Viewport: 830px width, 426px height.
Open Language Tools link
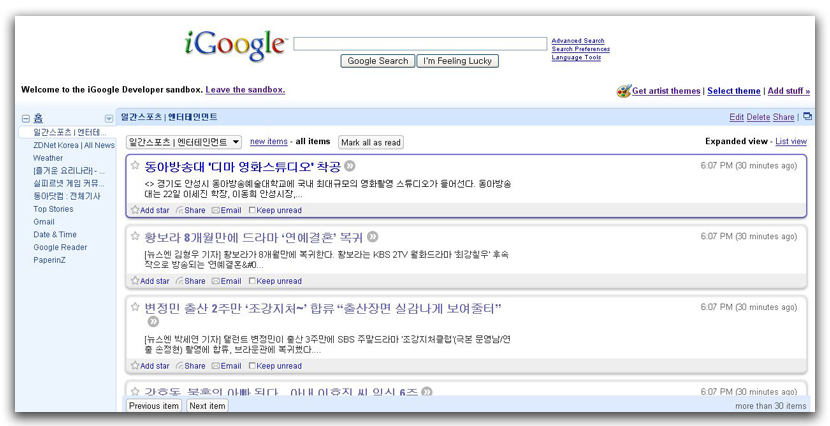pos(576,57)
